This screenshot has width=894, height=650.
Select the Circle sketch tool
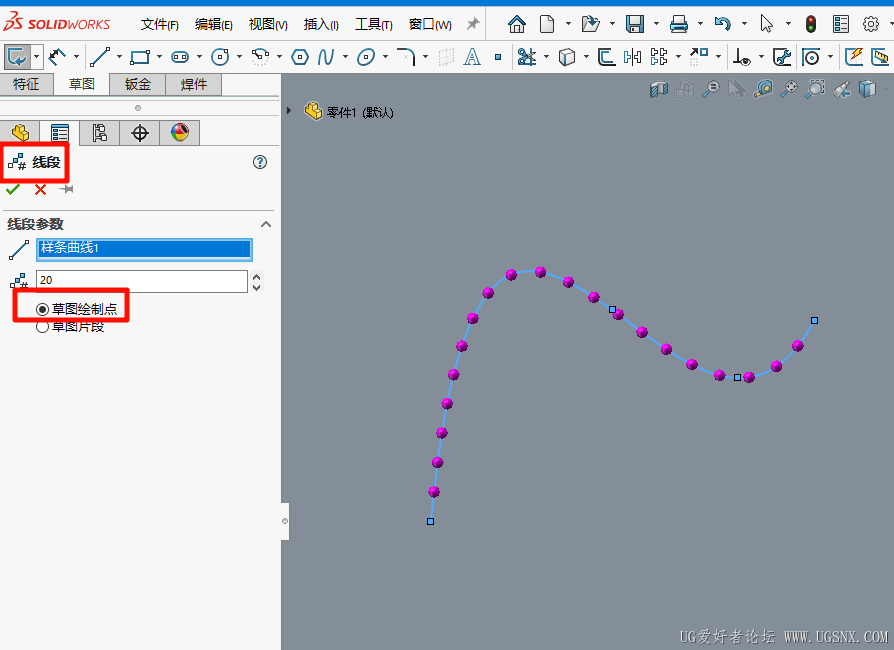[x=220, y=57]
